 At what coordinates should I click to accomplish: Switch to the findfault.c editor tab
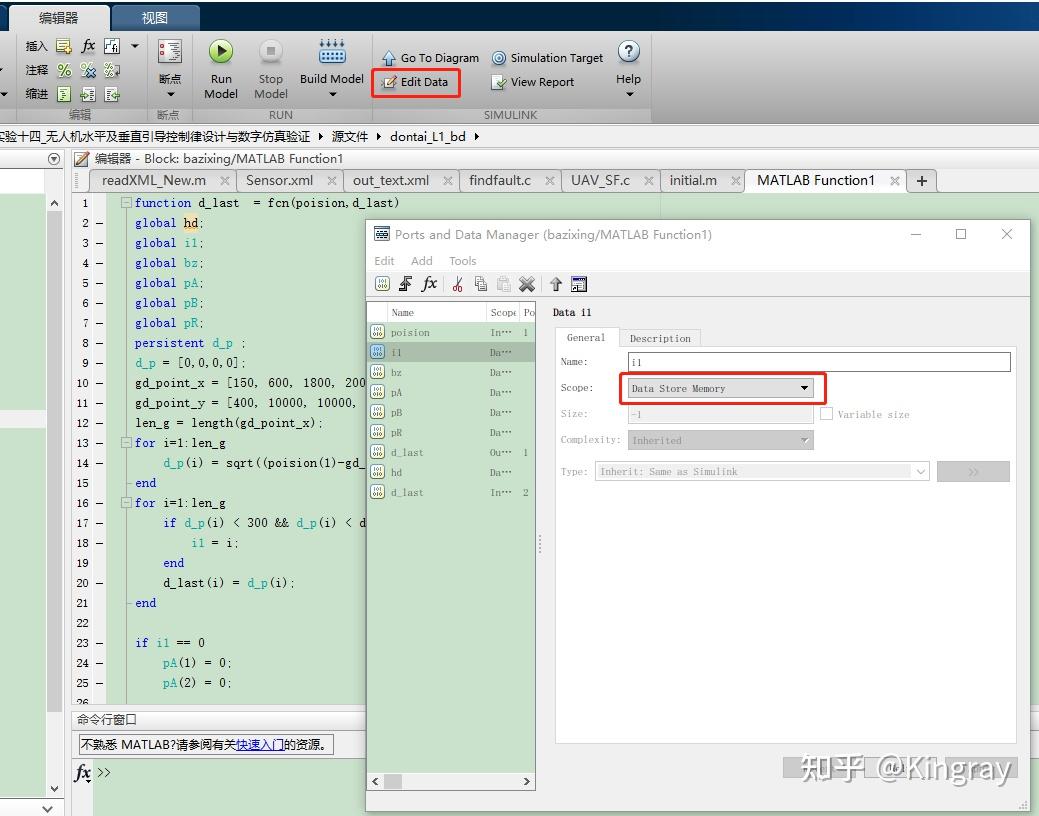pos(499,180)
